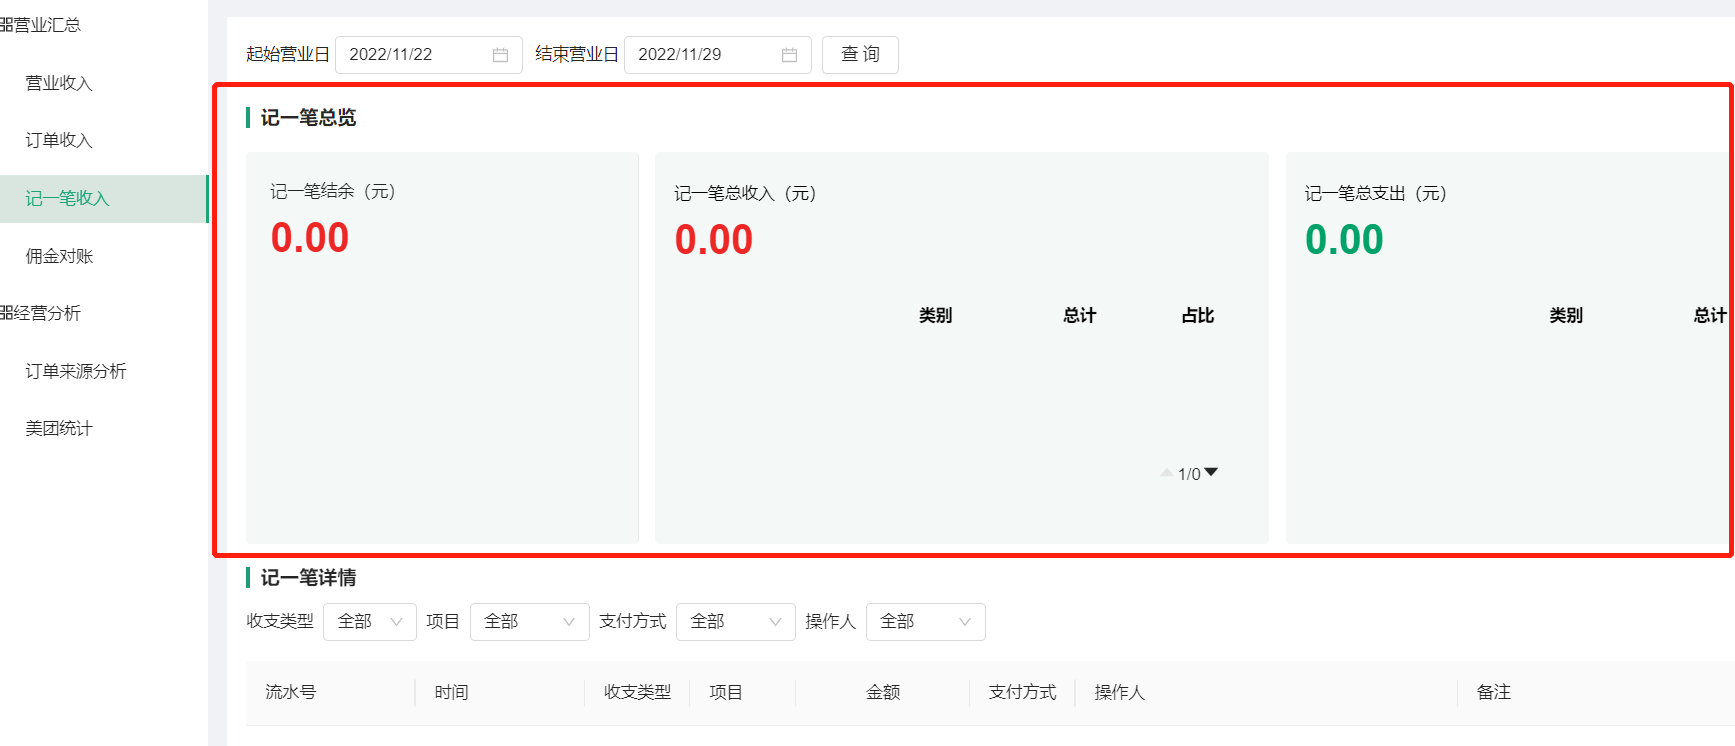
Task: Click 操作人 table column header
Action: pyautogui.click(x=1120, y=692)
